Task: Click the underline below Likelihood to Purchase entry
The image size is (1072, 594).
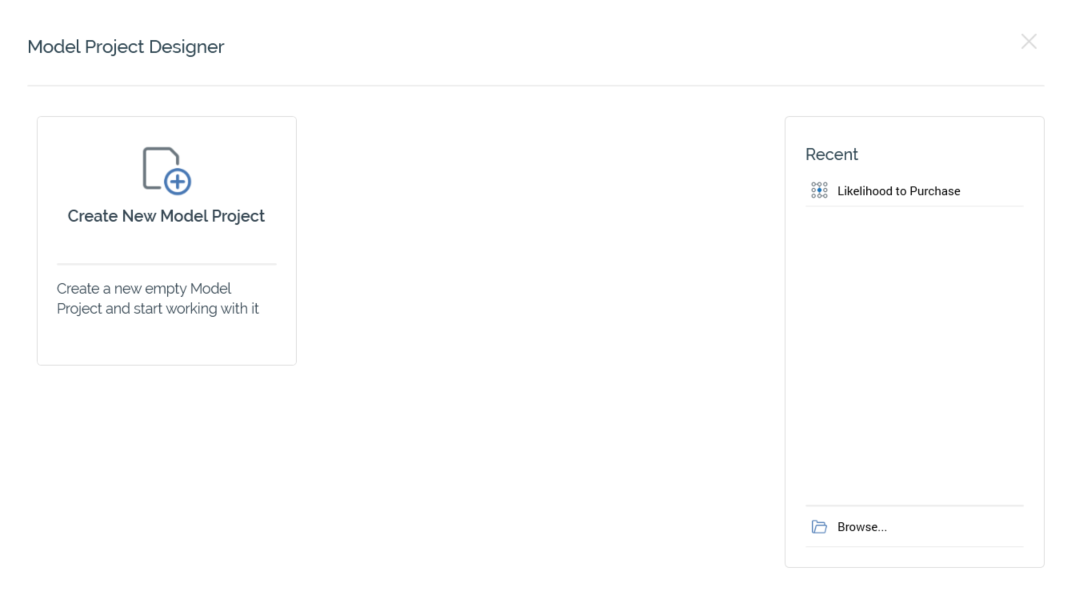Action: [x=914, y=207]
